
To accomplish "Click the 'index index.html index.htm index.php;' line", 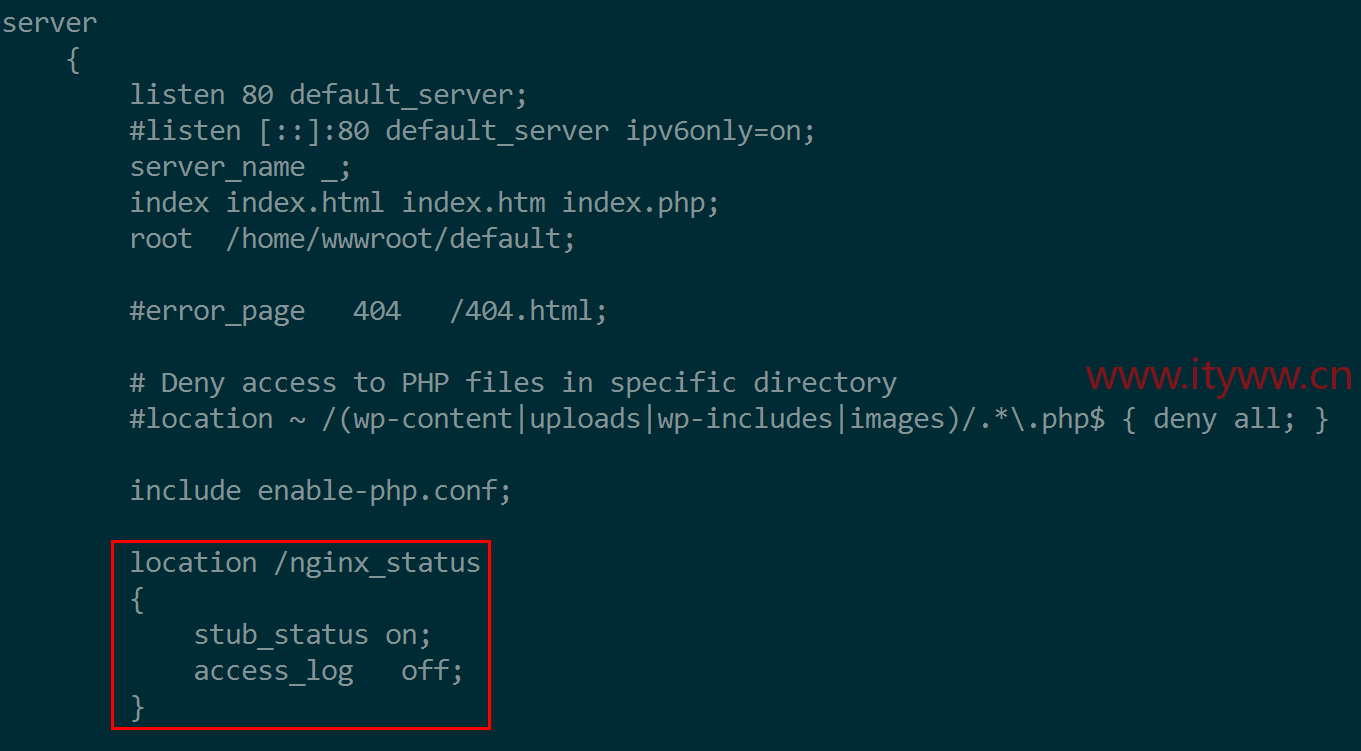I will click(x=425, y=203).
